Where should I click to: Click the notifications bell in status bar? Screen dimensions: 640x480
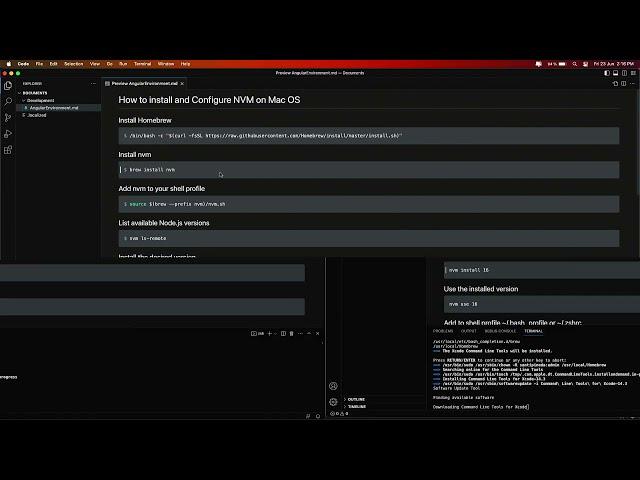click(318, 416)
